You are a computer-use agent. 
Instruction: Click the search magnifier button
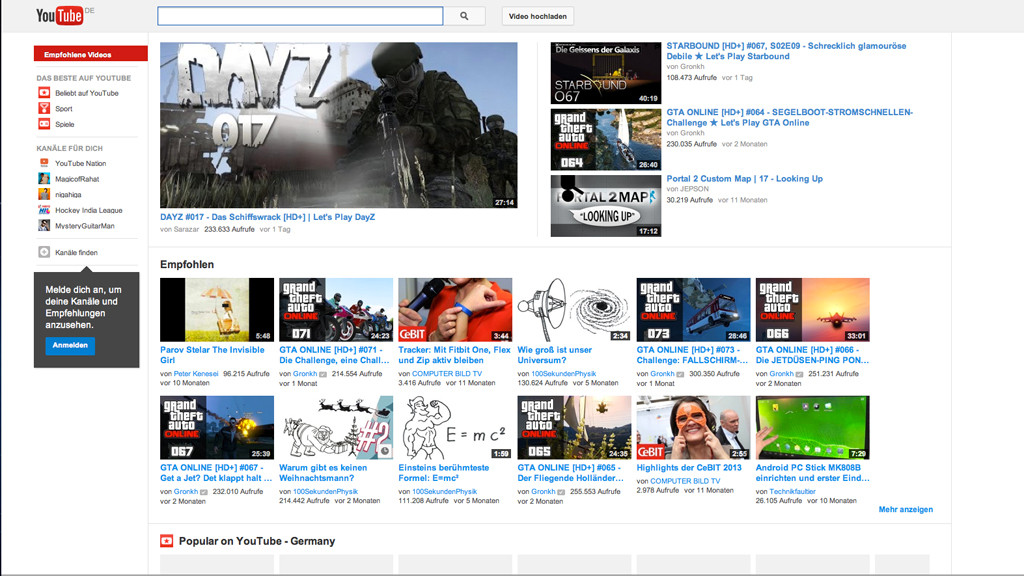point(464,16)
